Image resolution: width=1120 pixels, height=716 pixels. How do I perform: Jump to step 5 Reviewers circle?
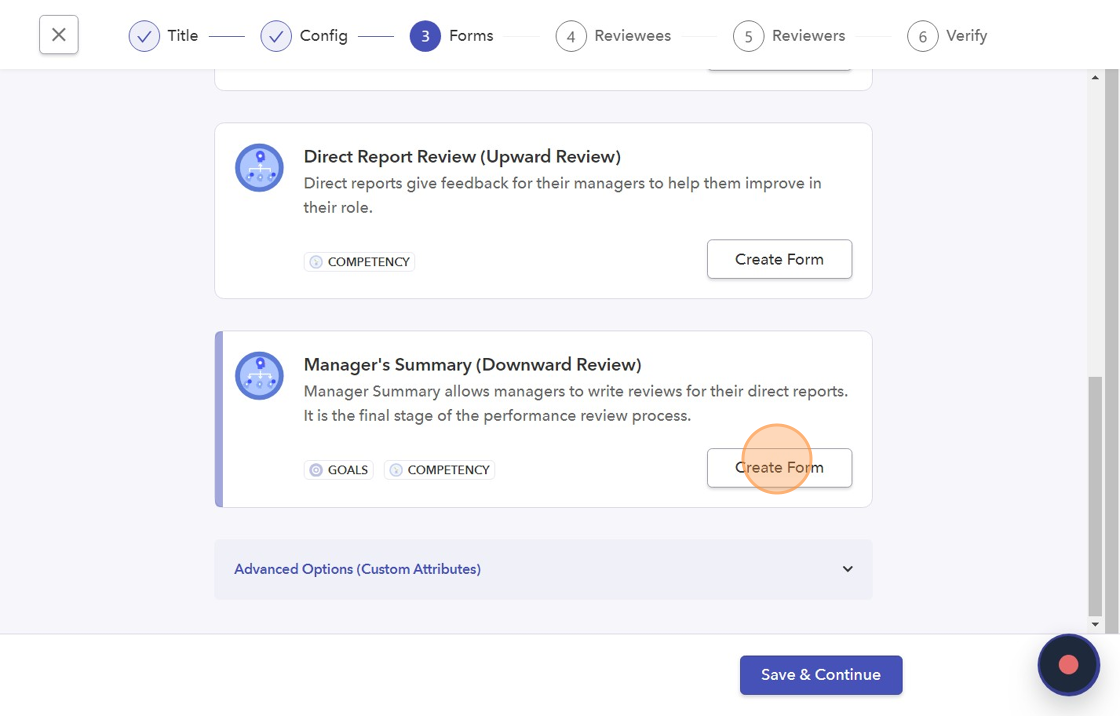click(x=749, y=36)
